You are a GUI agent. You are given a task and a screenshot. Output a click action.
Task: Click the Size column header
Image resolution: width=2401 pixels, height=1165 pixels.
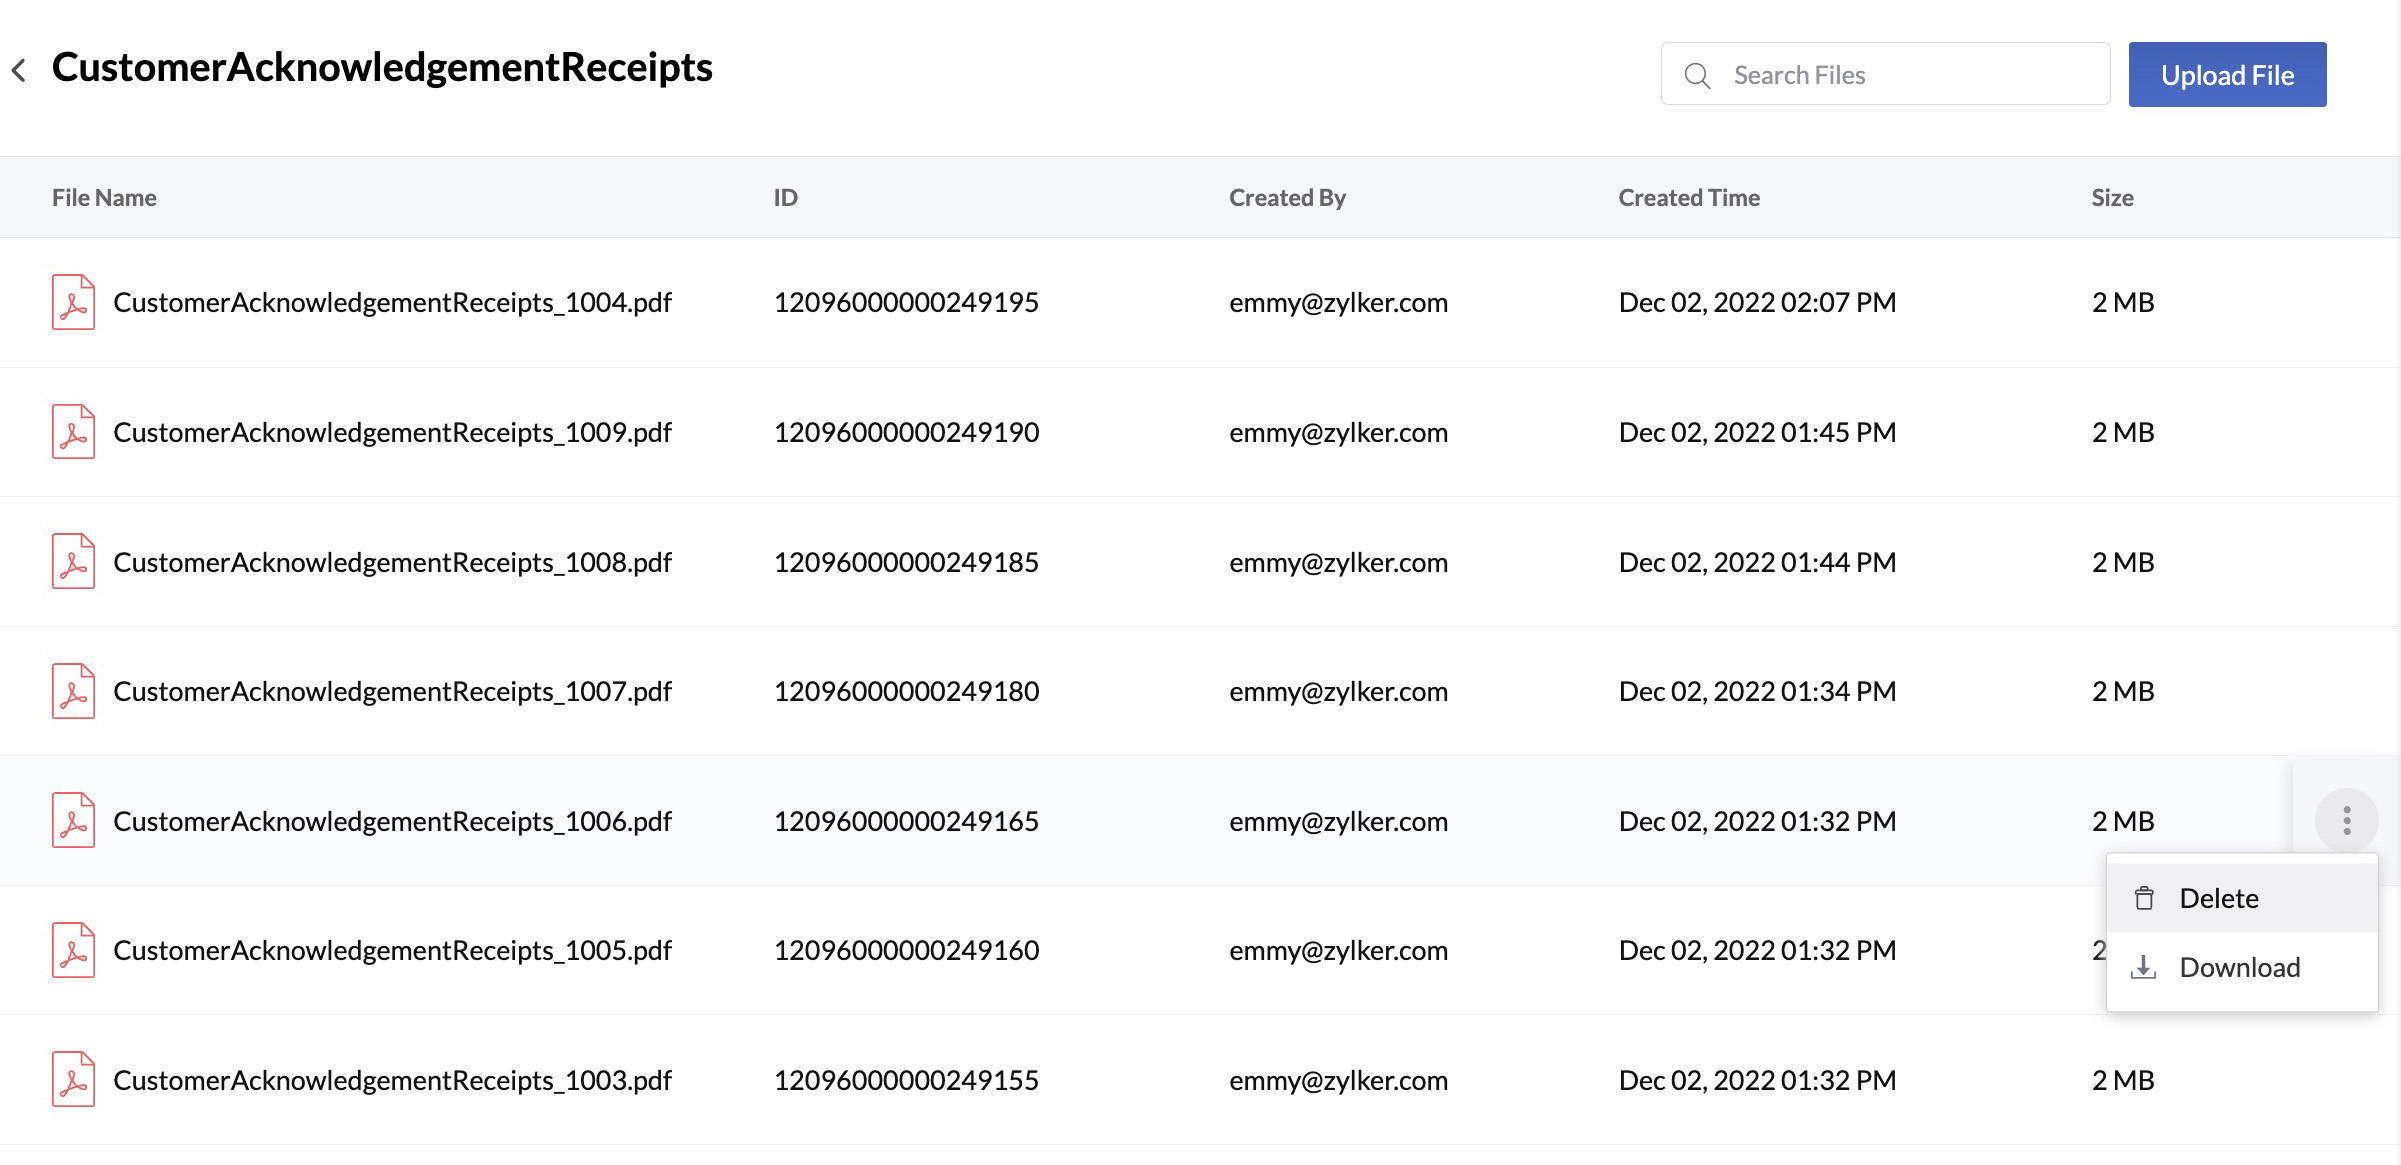click(x=2111, y=197)
